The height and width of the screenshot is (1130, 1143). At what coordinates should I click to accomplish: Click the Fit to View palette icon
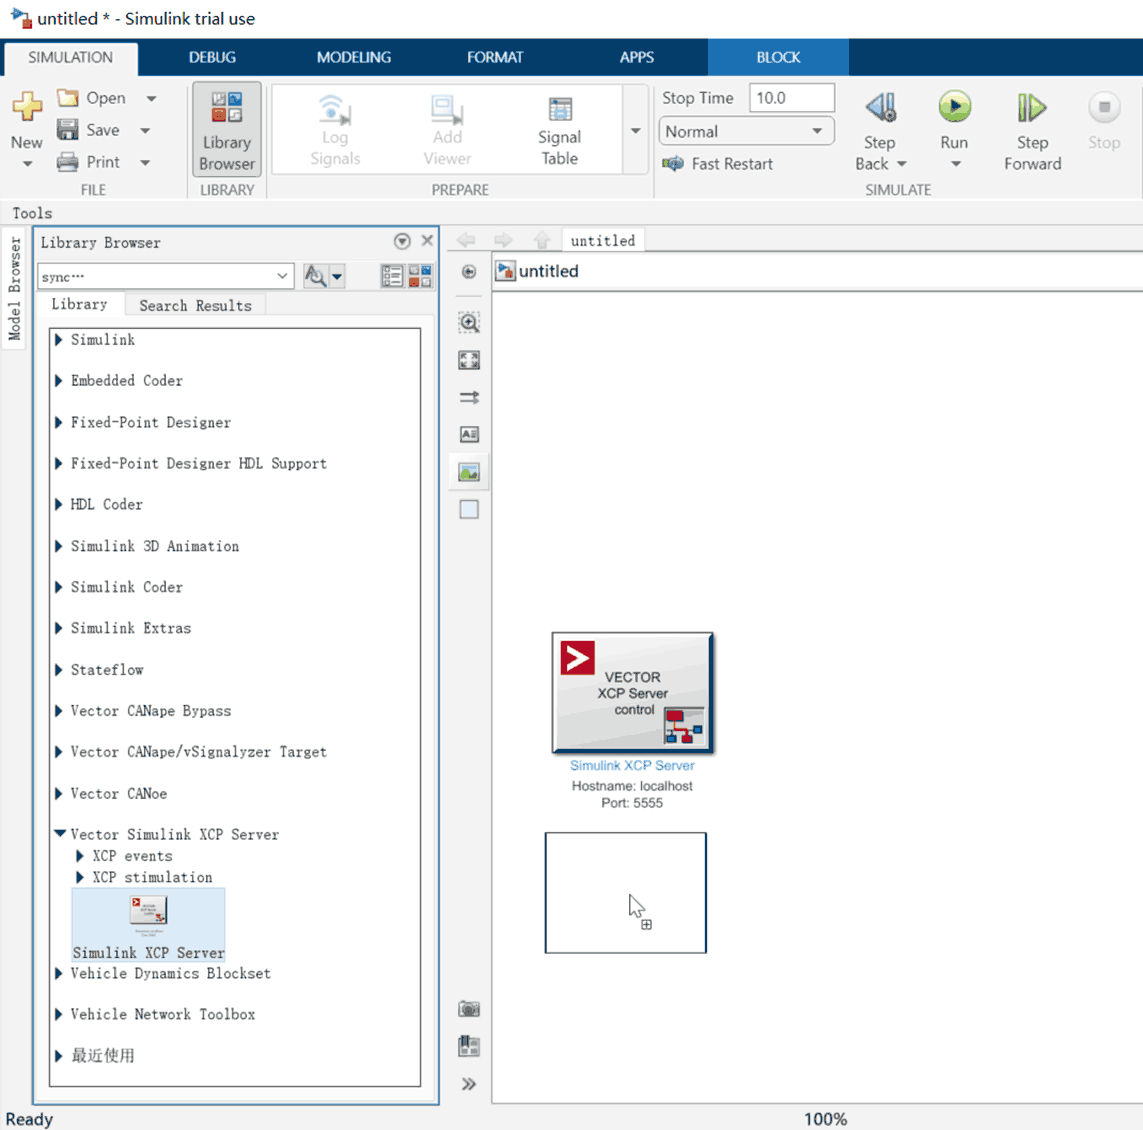[469, 360]
